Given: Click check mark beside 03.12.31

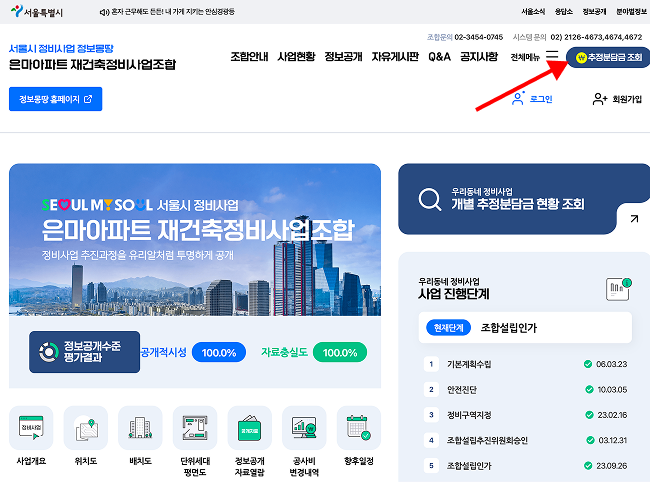Looking at the screenshot, I should (x=590, y=440).
